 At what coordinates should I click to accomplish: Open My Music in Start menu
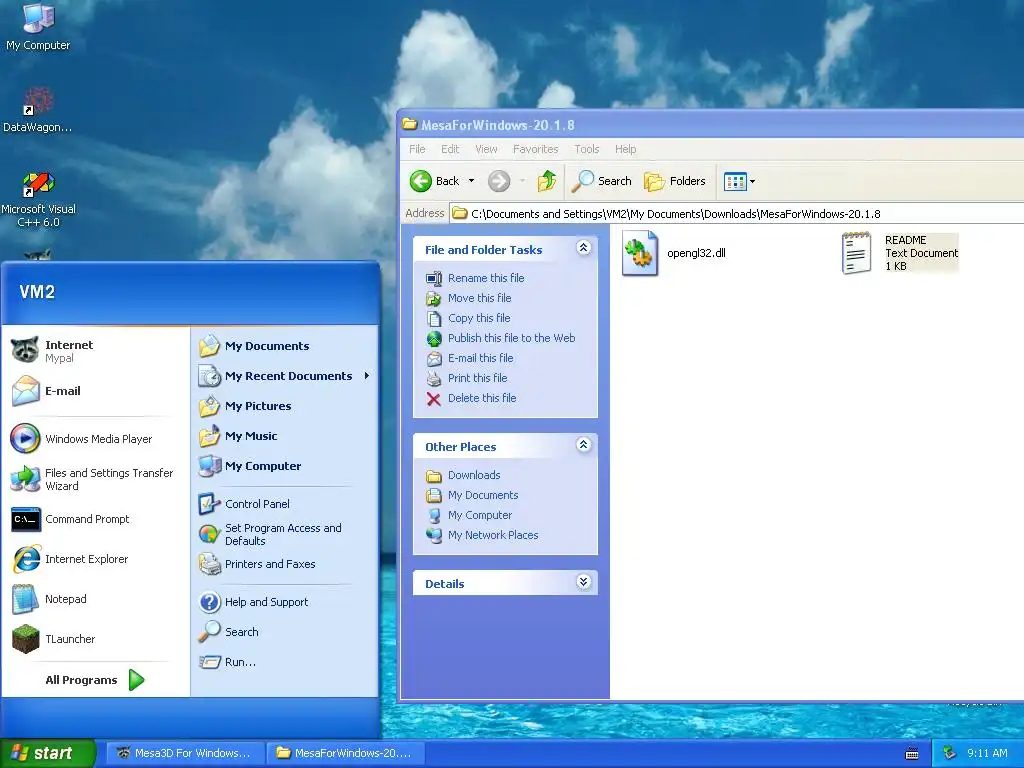(239, 436)
